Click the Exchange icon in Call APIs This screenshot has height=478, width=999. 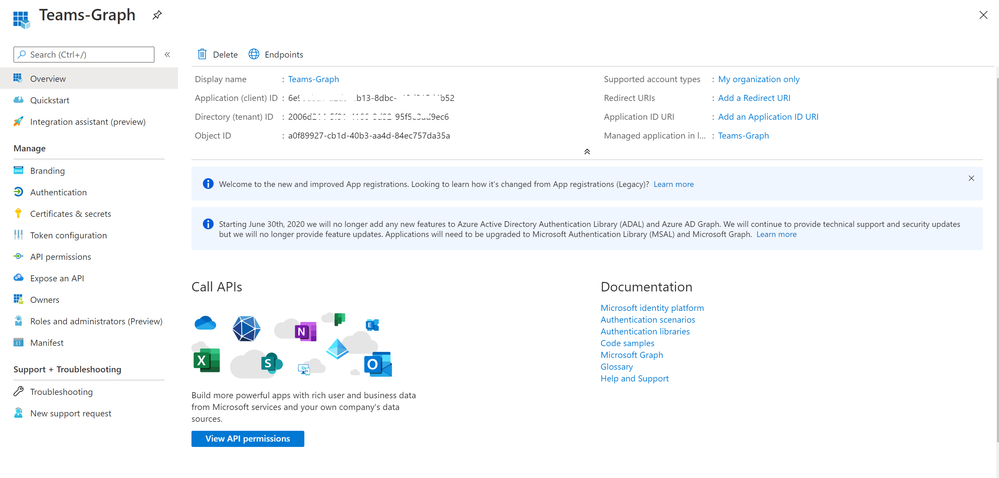373,325
